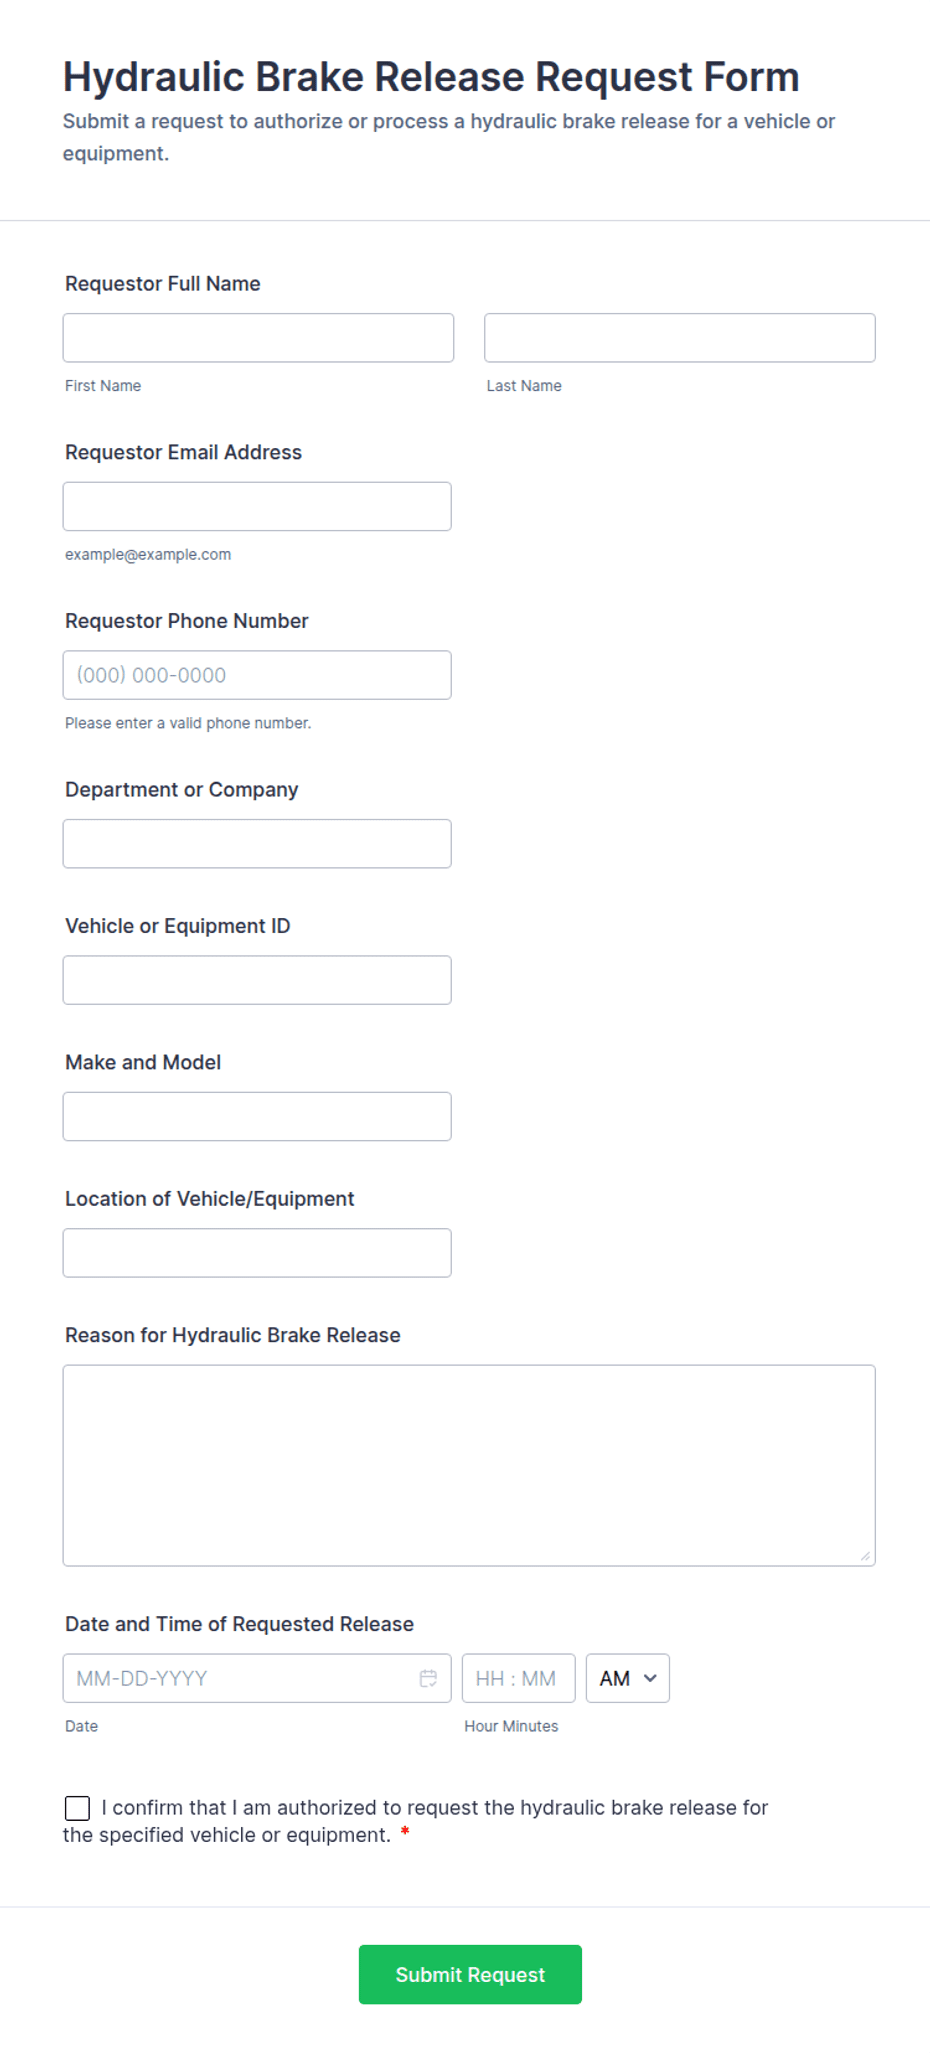Open the AM/PM dropdown

(x=627, y=1678)
